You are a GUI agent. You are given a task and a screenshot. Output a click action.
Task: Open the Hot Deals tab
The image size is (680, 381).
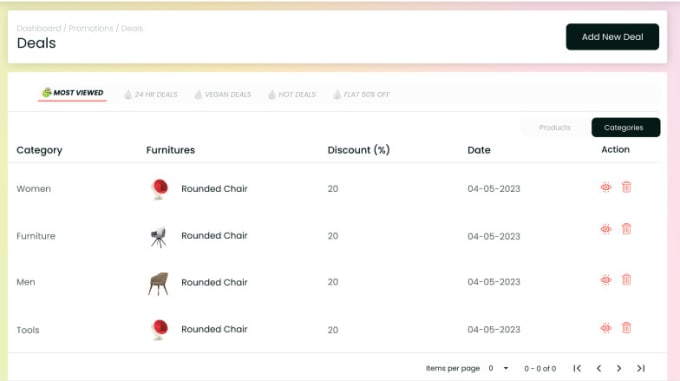point(292,94)
